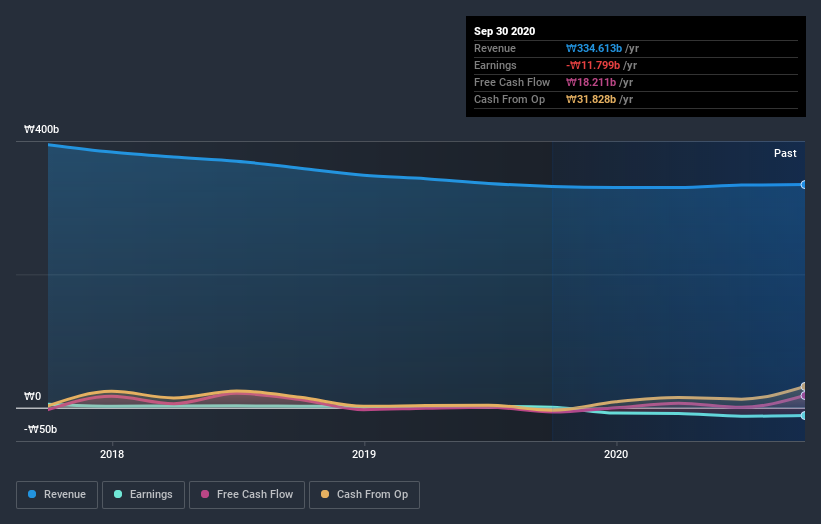821x524 pixels.
Task: Select the Free Cash Flow endpoint marker
Action: click(803, 396)
